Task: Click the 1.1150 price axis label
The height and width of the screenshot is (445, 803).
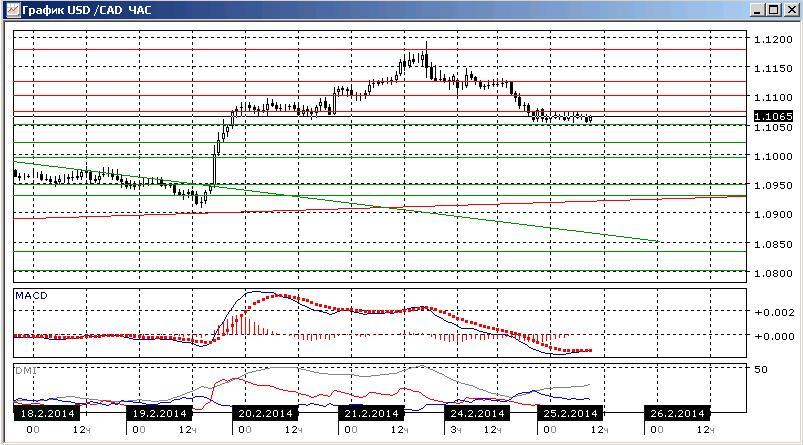Action: pyautogui.click(x=773, y=68)
